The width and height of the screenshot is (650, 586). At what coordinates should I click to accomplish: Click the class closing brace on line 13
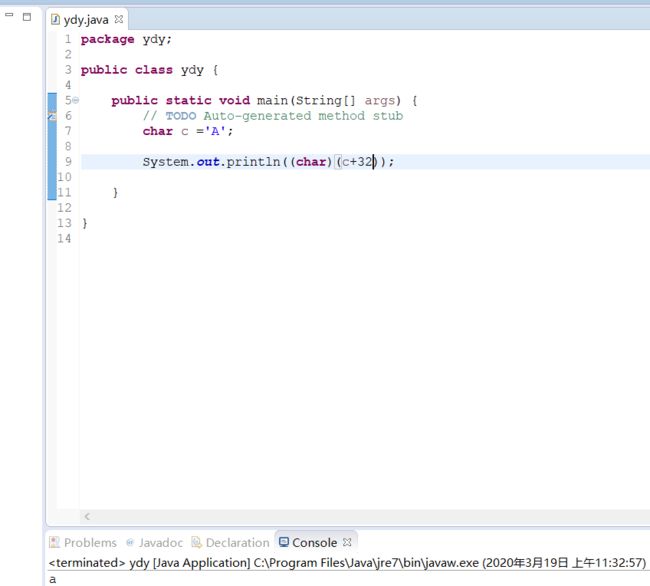pos(85,223)
